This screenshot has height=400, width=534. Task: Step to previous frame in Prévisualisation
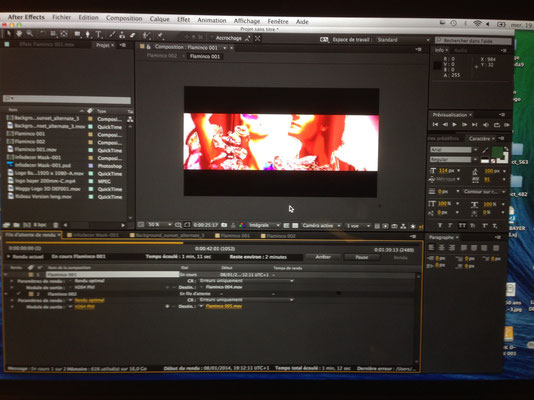pos(445,125)
